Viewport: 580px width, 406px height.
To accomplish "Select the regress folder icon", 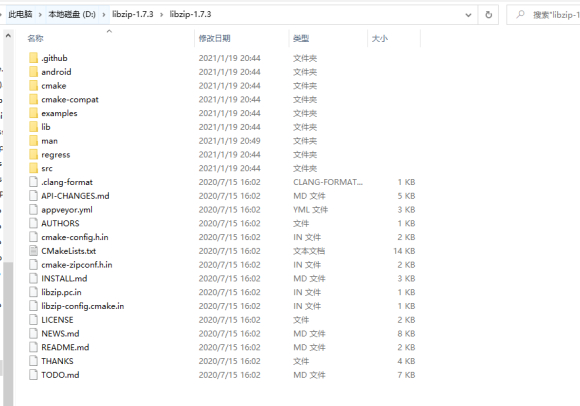I will (33, 155).
